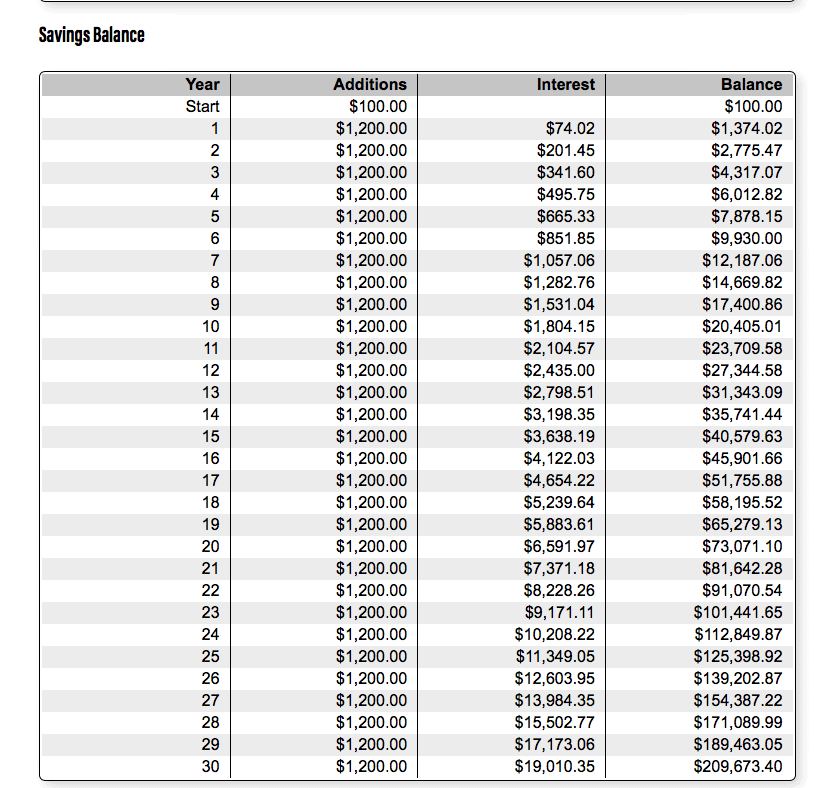Select year 23 balance $101,441.65
Image resolution: width=820 pixels, height=788 pixels.
coord(738,612)
